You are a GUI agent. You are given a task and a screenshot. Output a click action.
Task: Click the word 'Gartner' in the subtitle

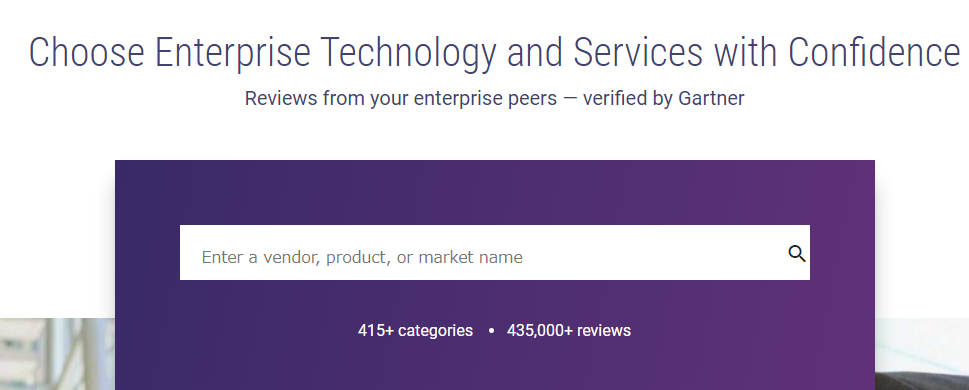tap(711, 98)
